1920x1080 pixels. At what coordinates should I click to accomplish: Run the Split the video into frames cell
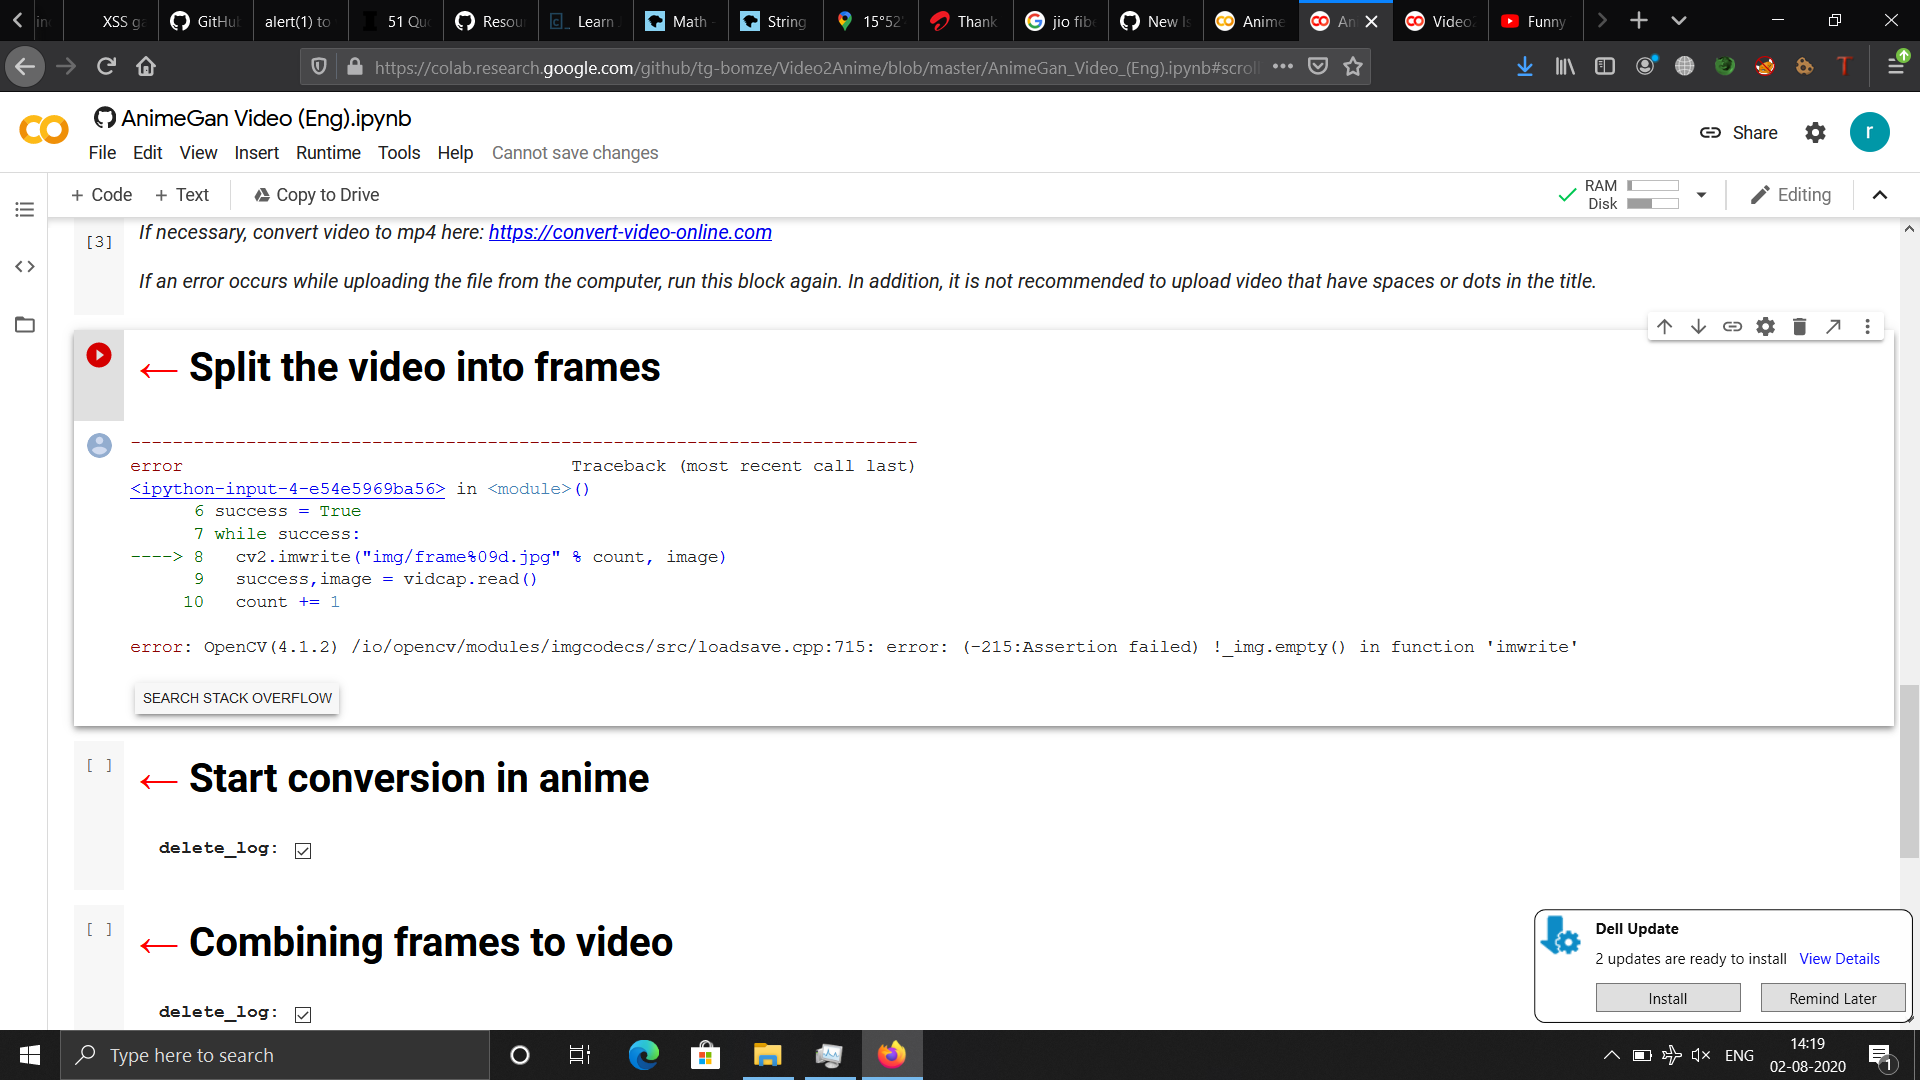(98, 353)
